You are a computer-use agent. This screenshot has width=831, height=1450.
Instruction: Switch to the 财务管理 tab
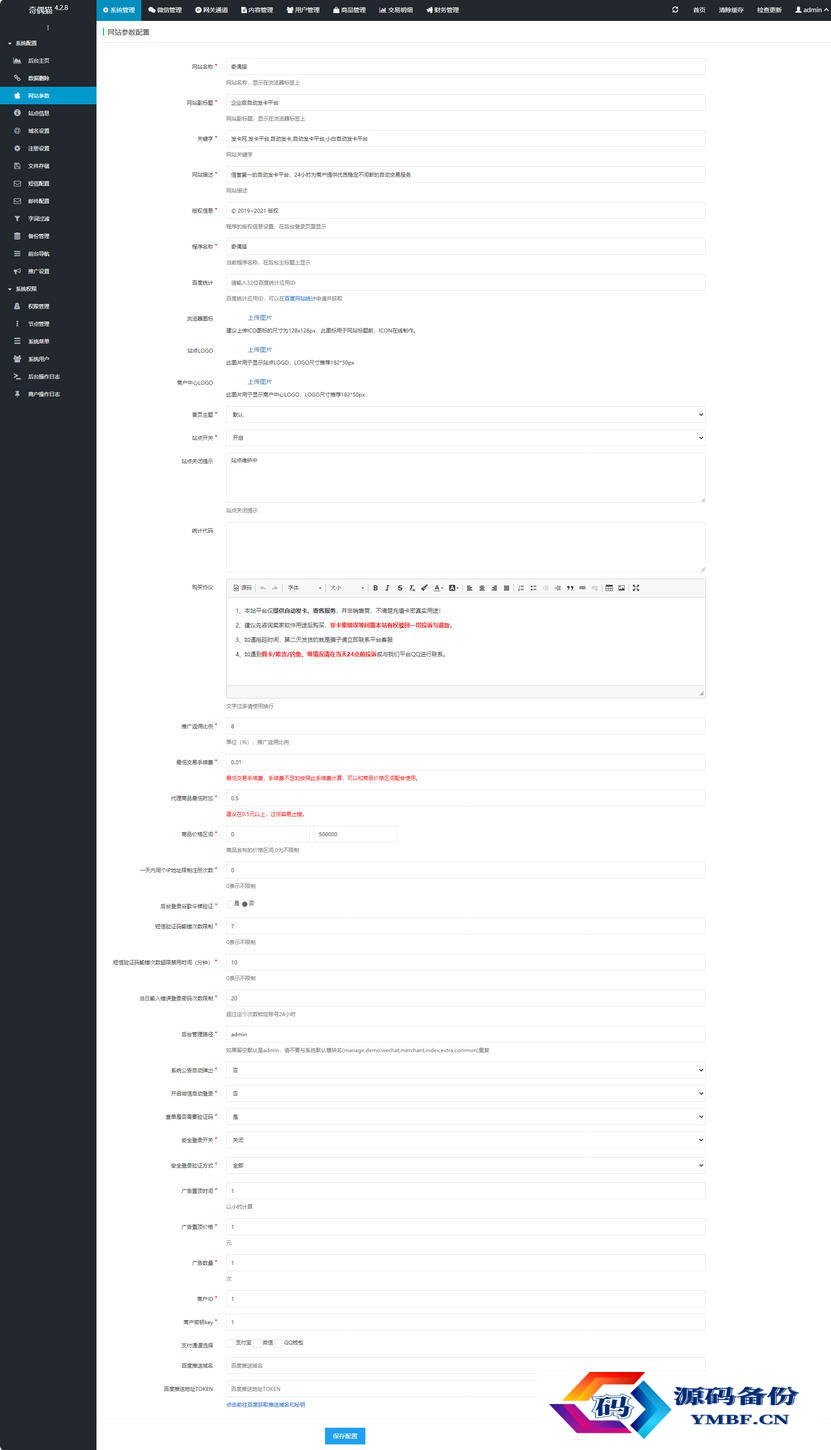[441, 9]
